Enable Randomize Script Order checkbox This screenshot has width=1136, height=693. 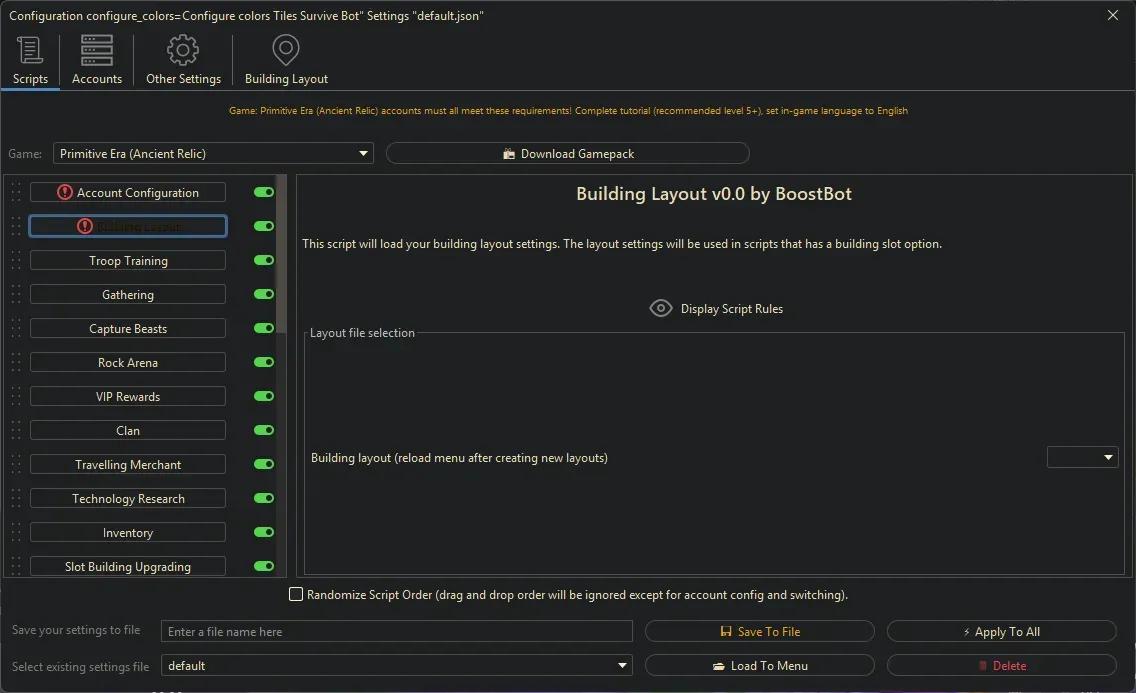[296, 594]
